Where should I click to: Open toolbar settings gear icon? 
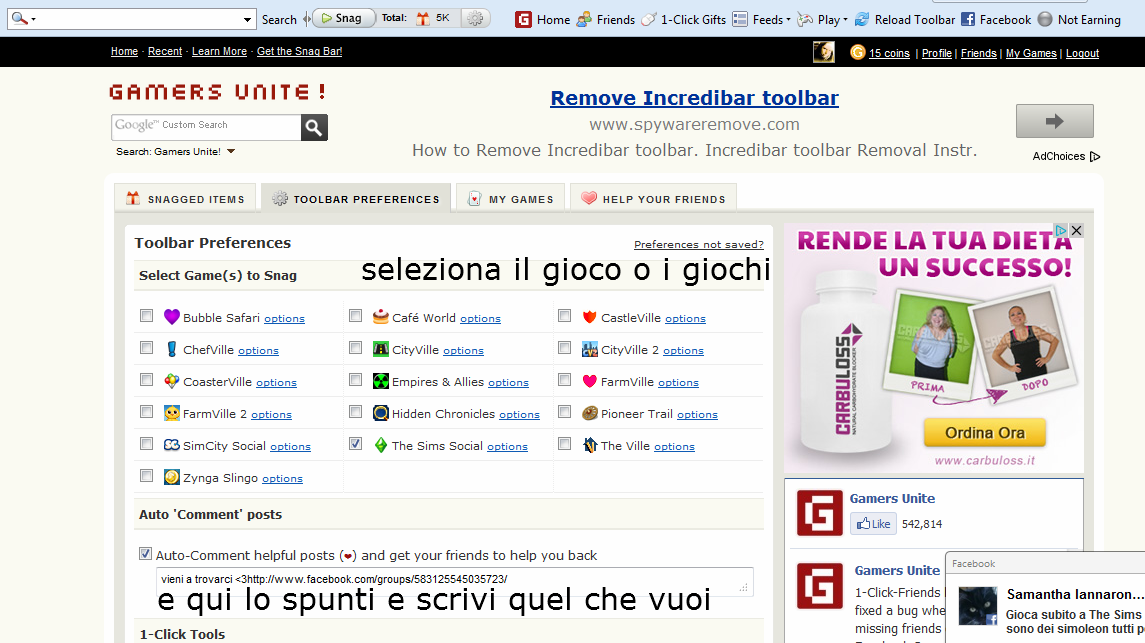pyautogui.click(x=475, y=19)
